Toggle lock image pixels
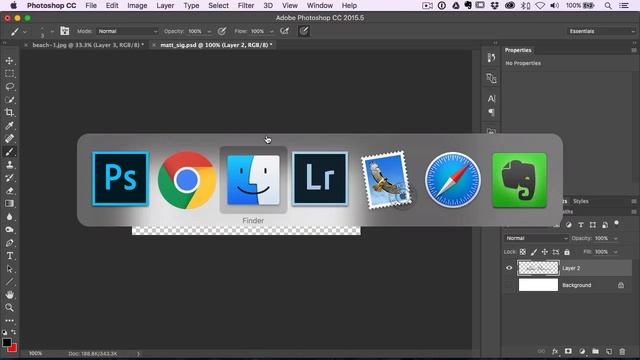Image resolution: width=640 pixels, height=360 pixels. 533,252
